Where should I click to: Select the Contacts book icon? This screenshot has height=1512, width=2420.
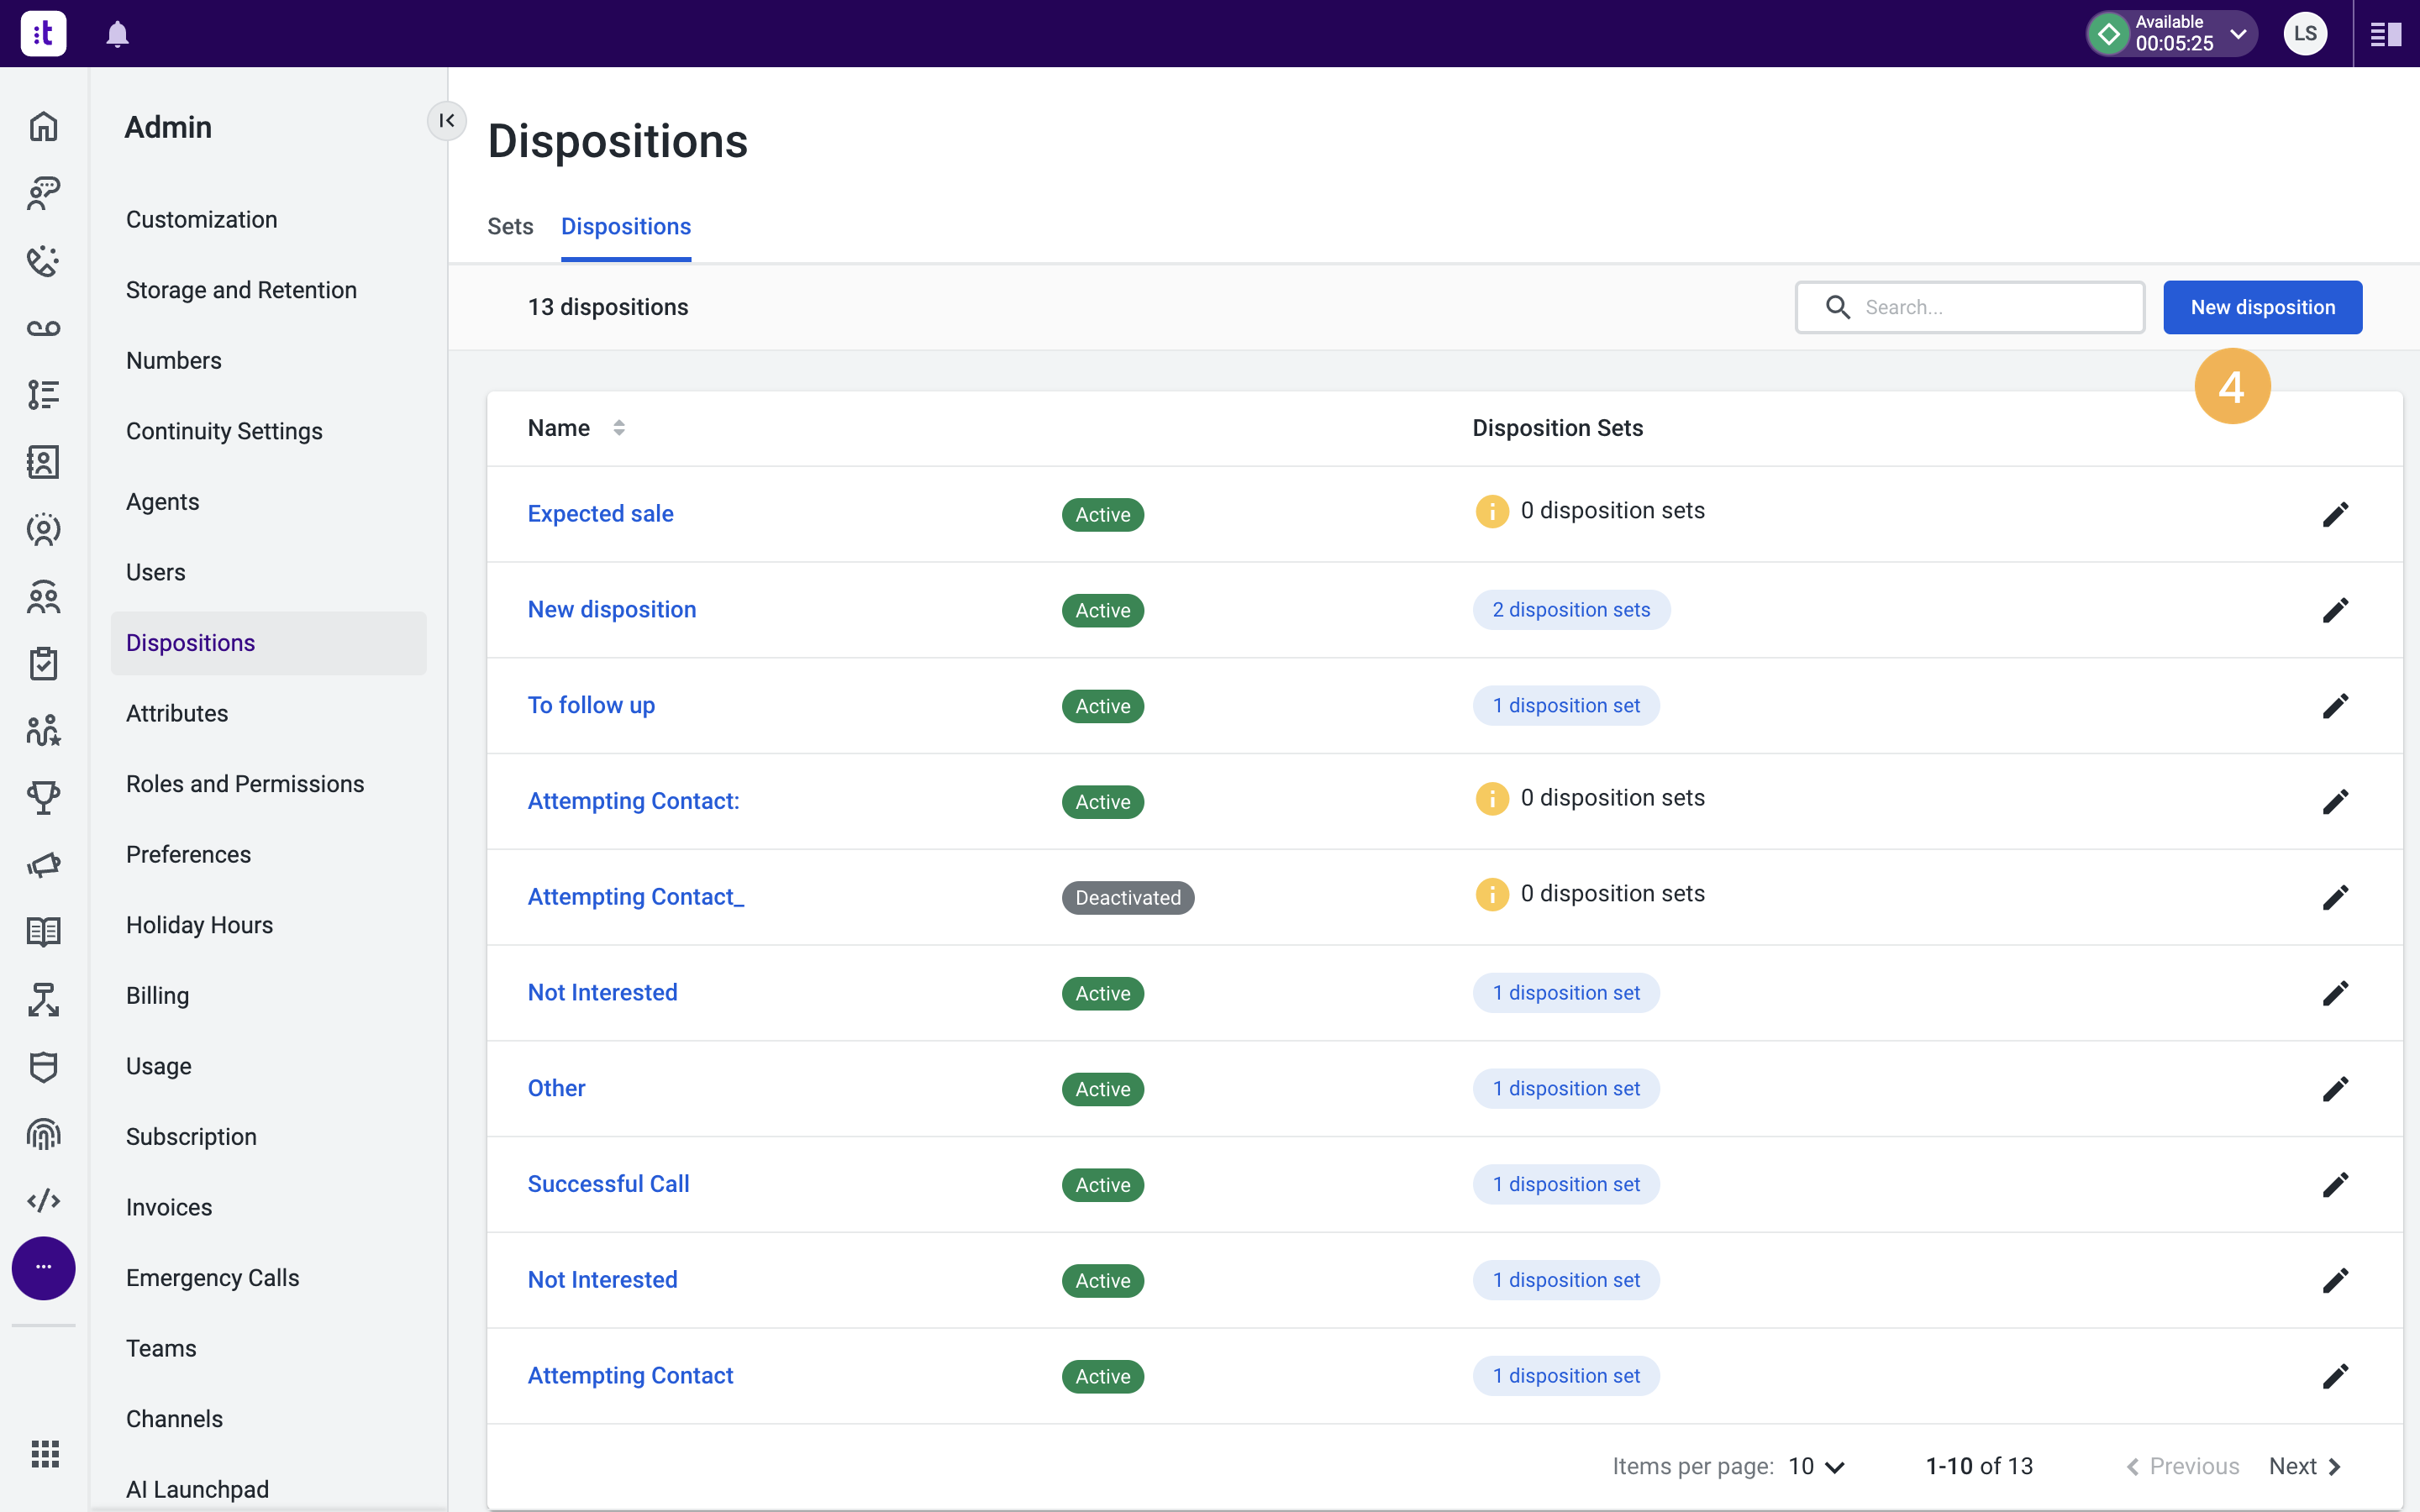click(x=43, y=462)
